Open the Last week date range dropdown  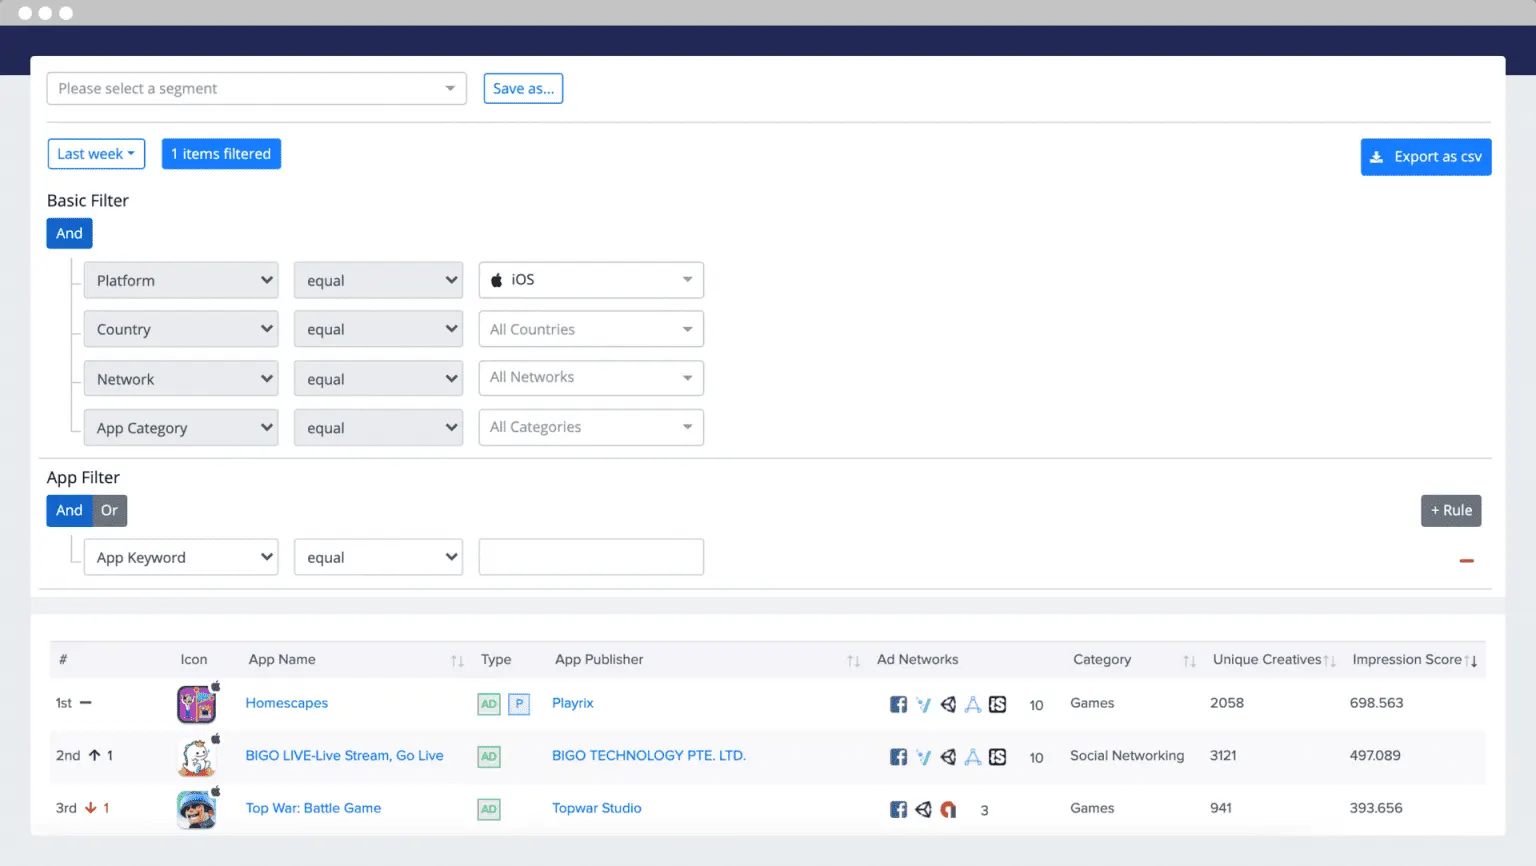point(96,154)
